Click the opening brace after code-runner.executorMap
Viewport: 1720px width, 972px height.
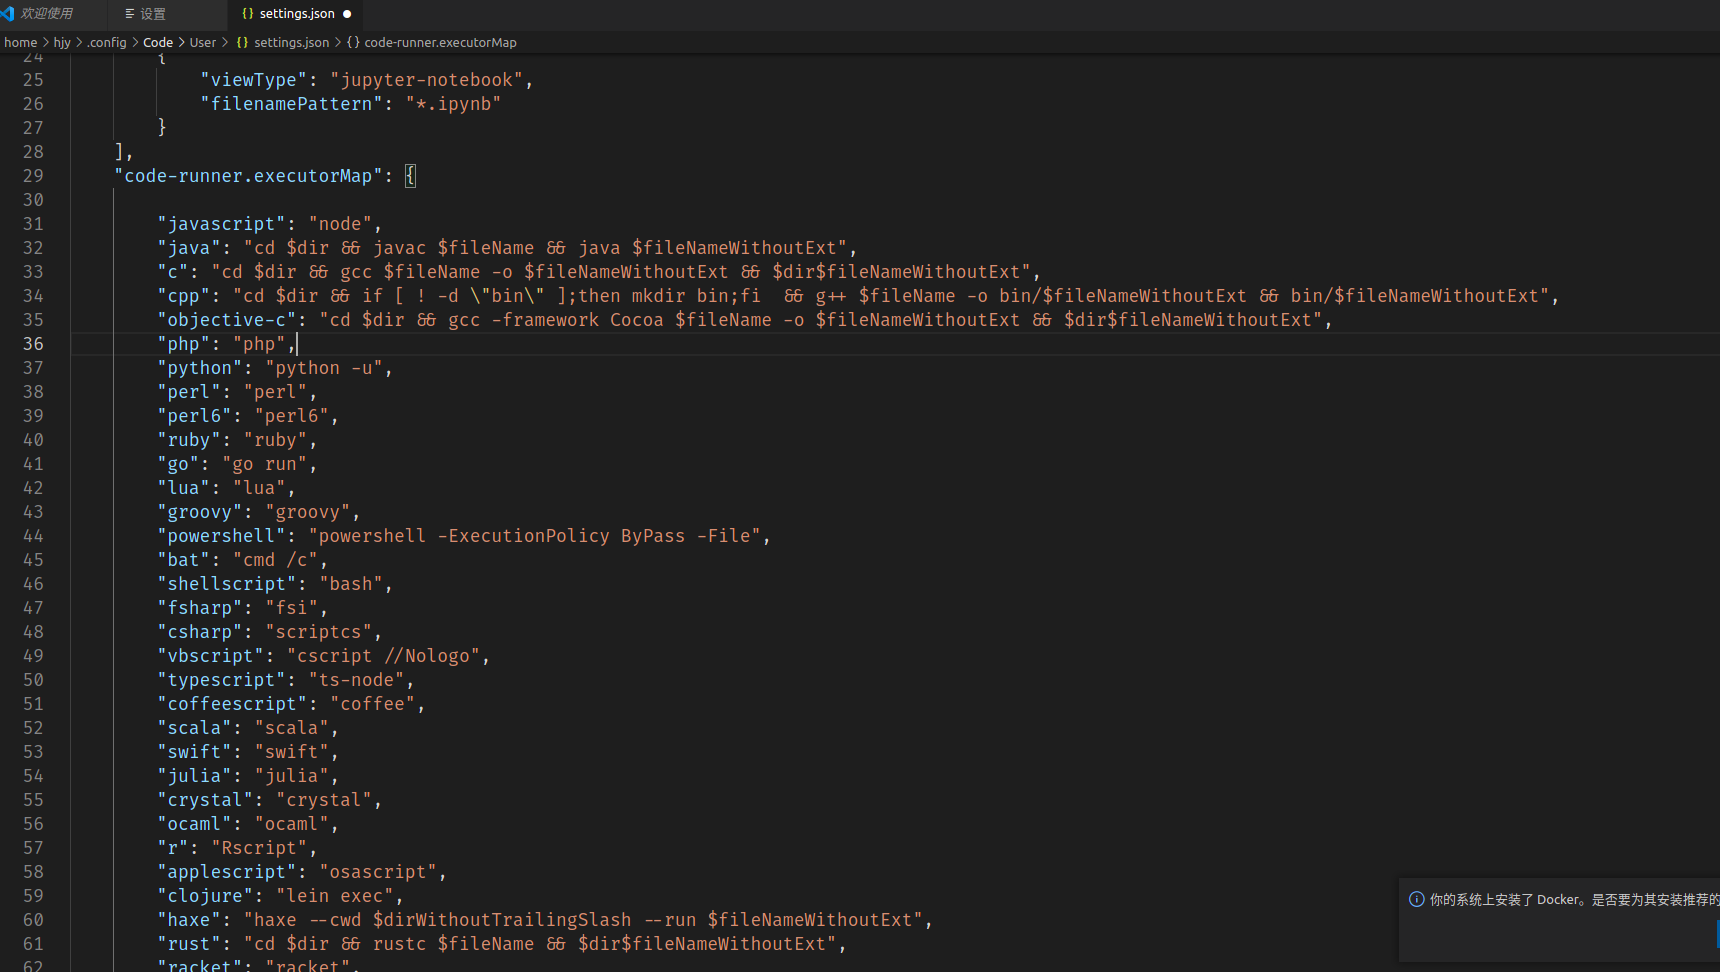click(410, 176)
